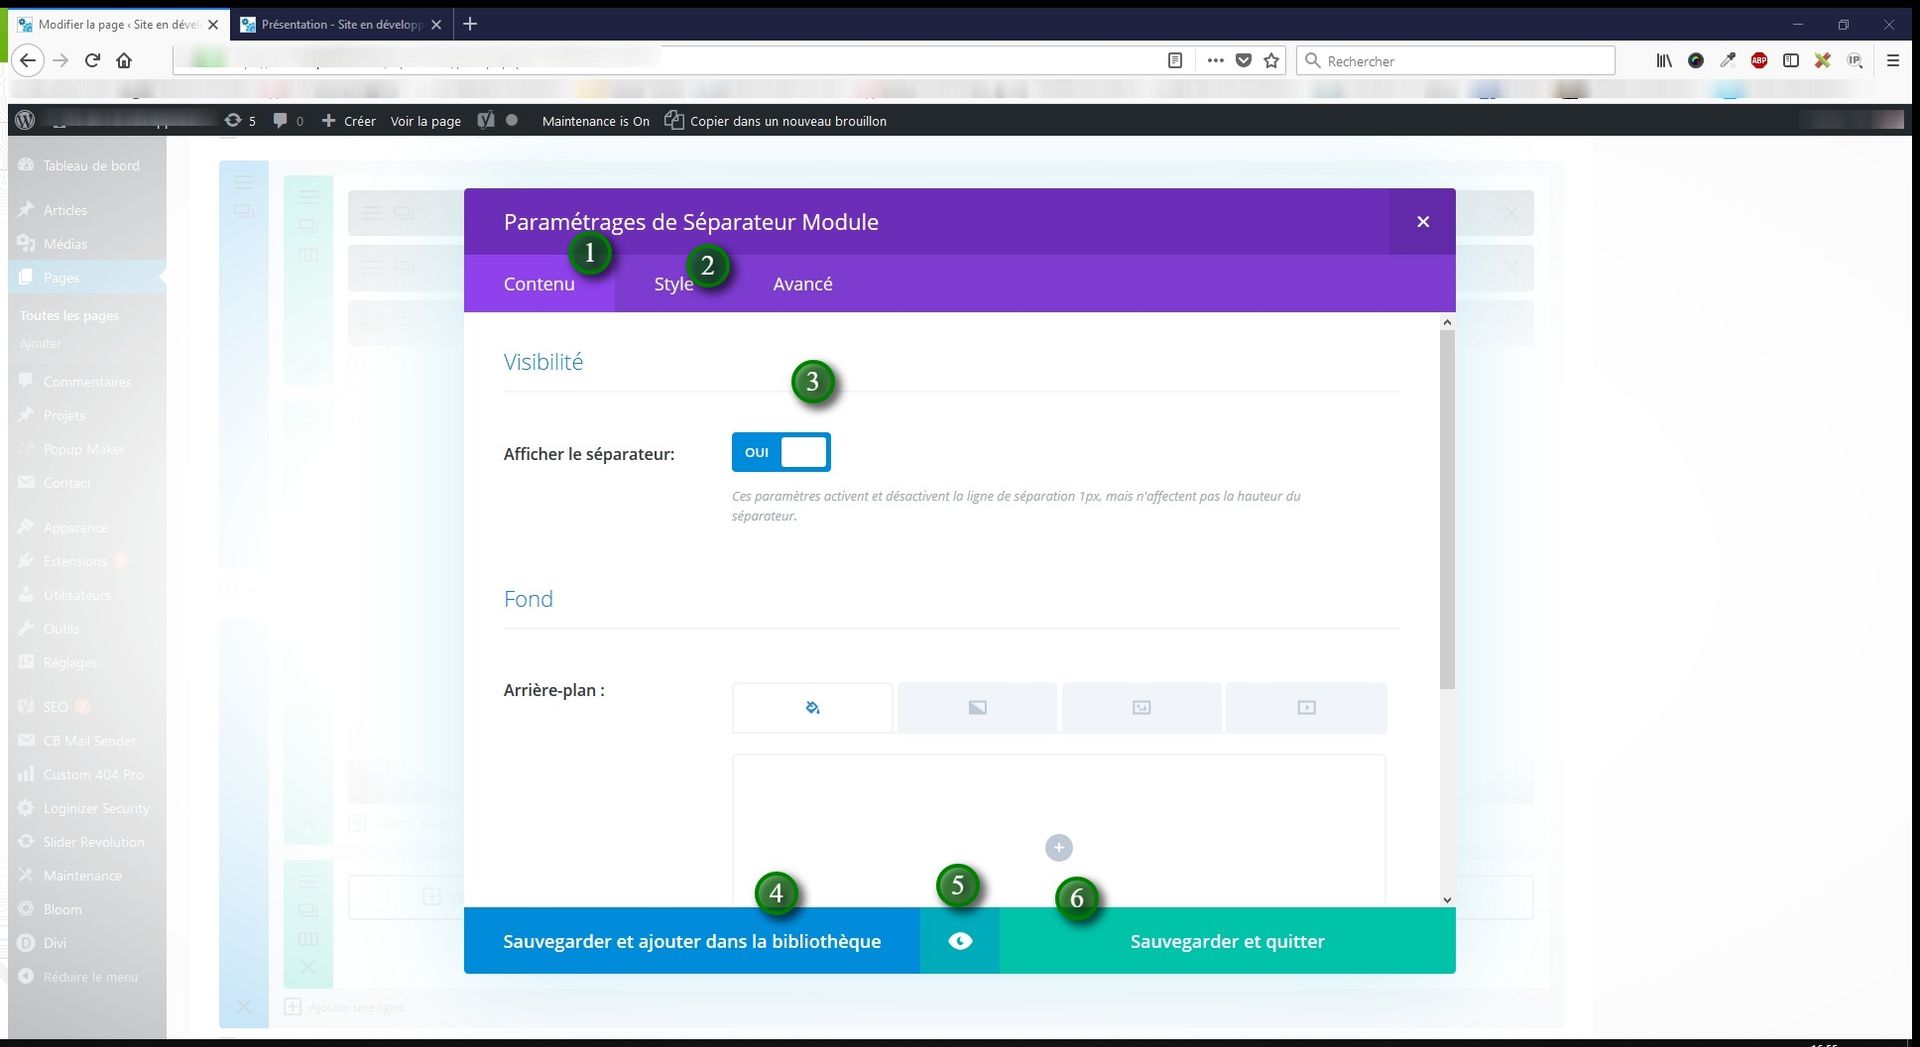Open Bloom in the sidebar
Image resolution: width=1920 pixels, height=1047 pixels.
tap(87, 909)
